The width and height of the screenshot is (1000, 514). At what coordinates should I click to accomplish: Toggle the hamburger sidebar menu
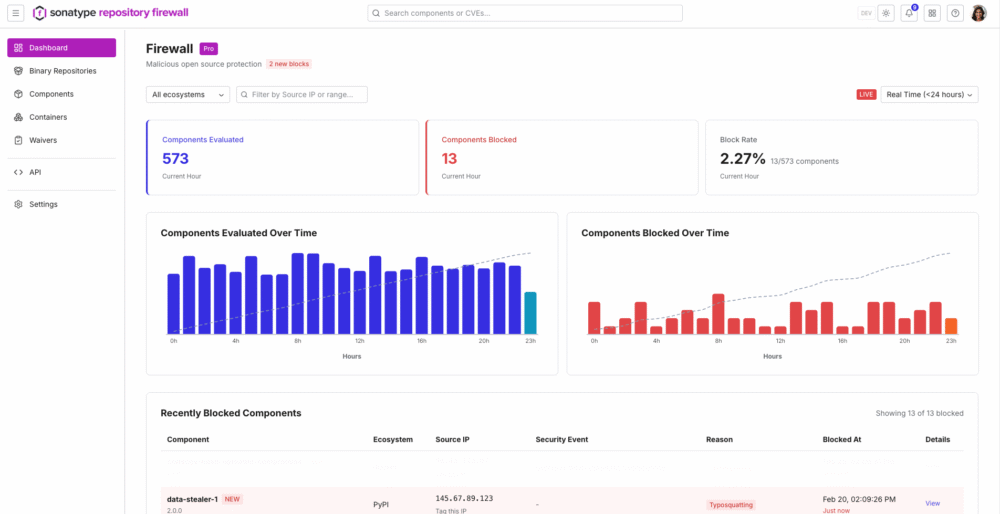16,13
